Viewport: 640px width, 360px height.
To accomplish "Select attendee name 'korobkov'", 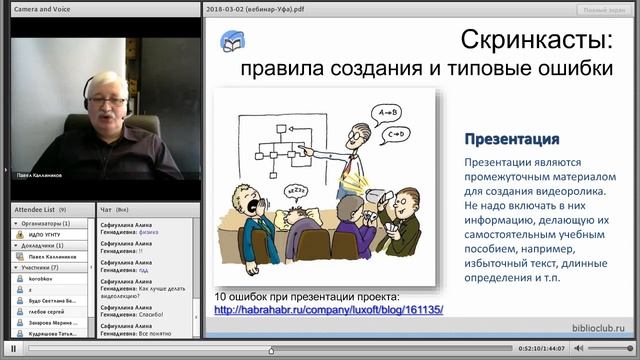I will click(40, 279).
